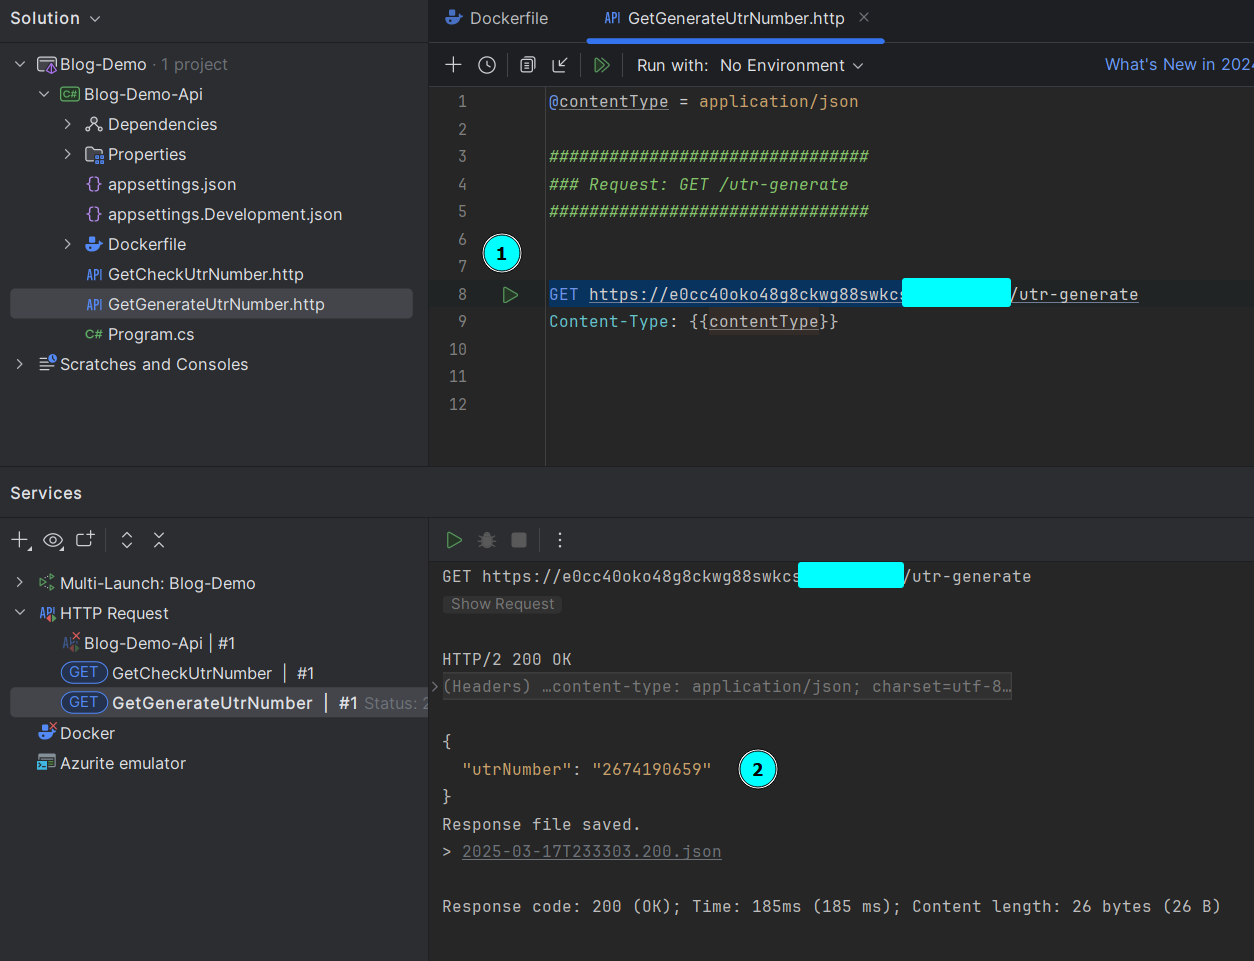Open the request history clock icon

pos(487,64)
